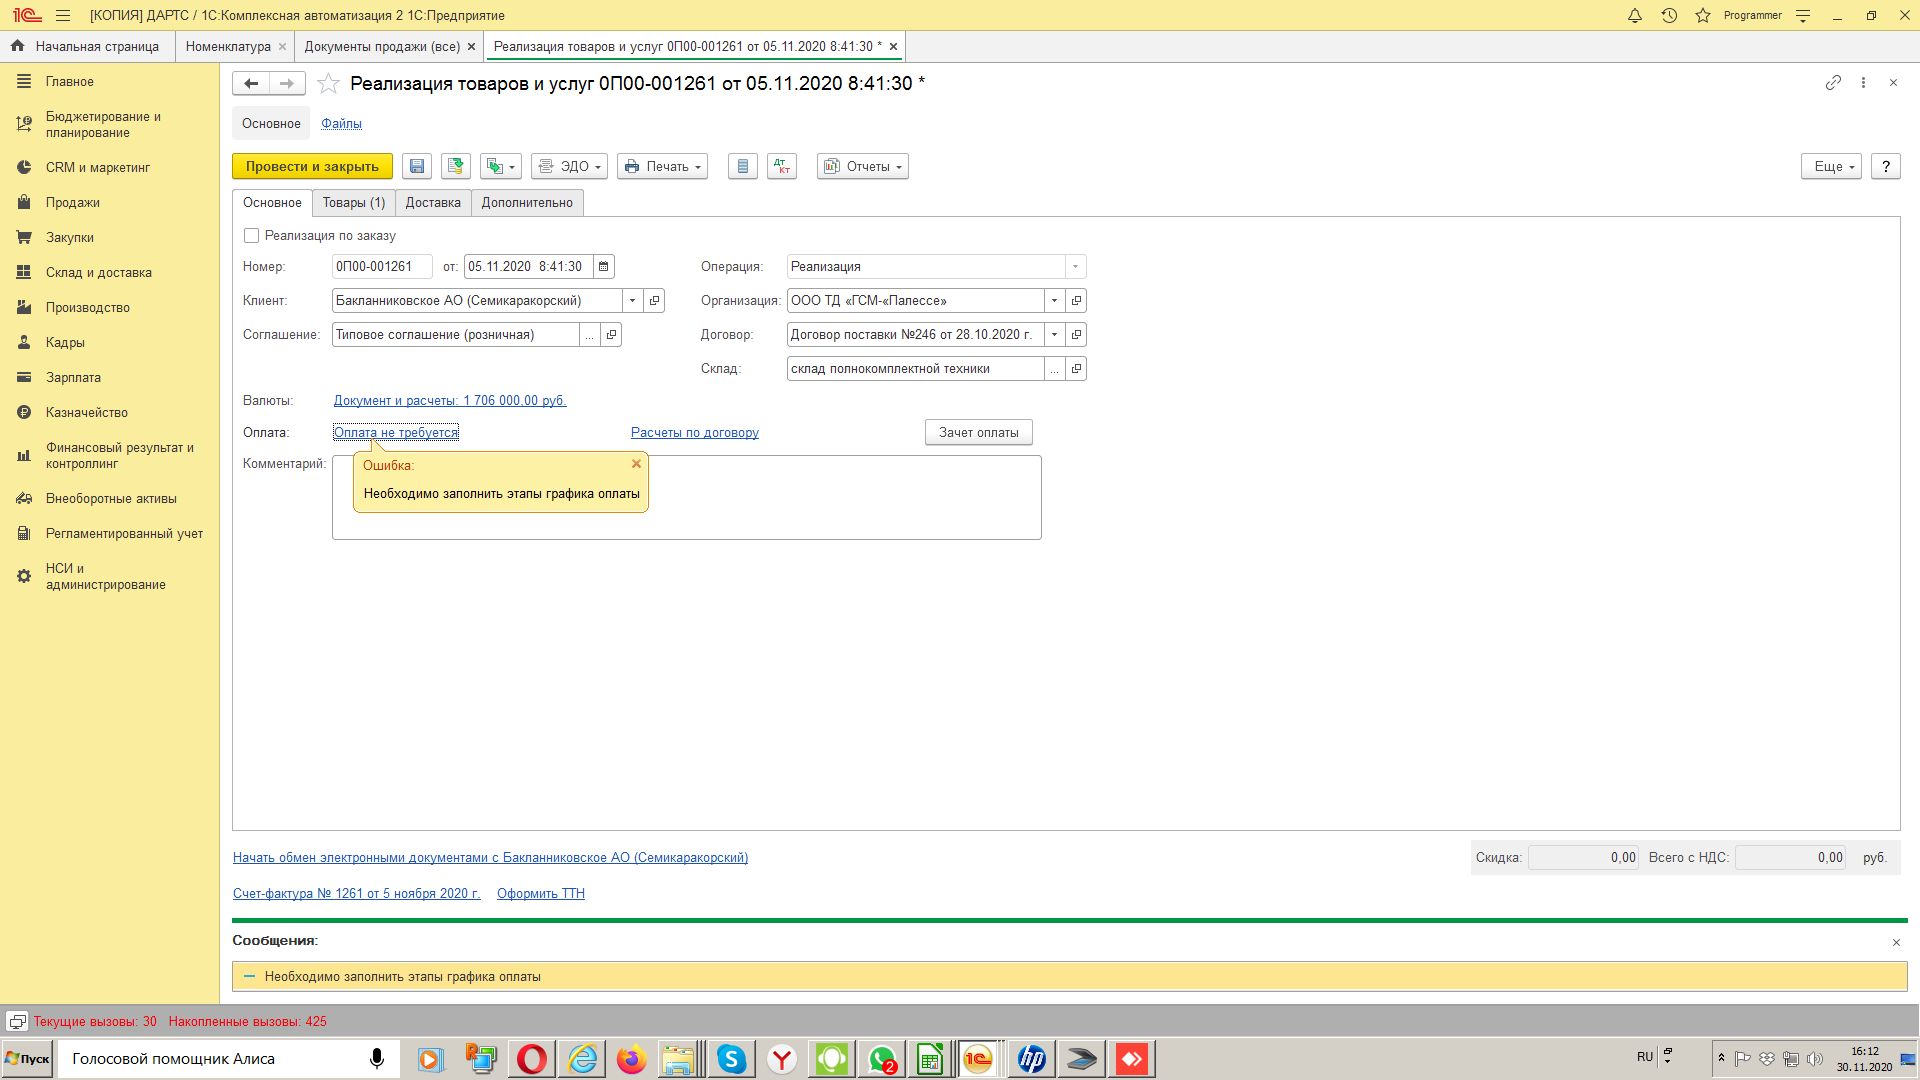1920x1080 pixels.
Task: Open the Организация record
Action: pyautogui.click(x=1076, y=301)
